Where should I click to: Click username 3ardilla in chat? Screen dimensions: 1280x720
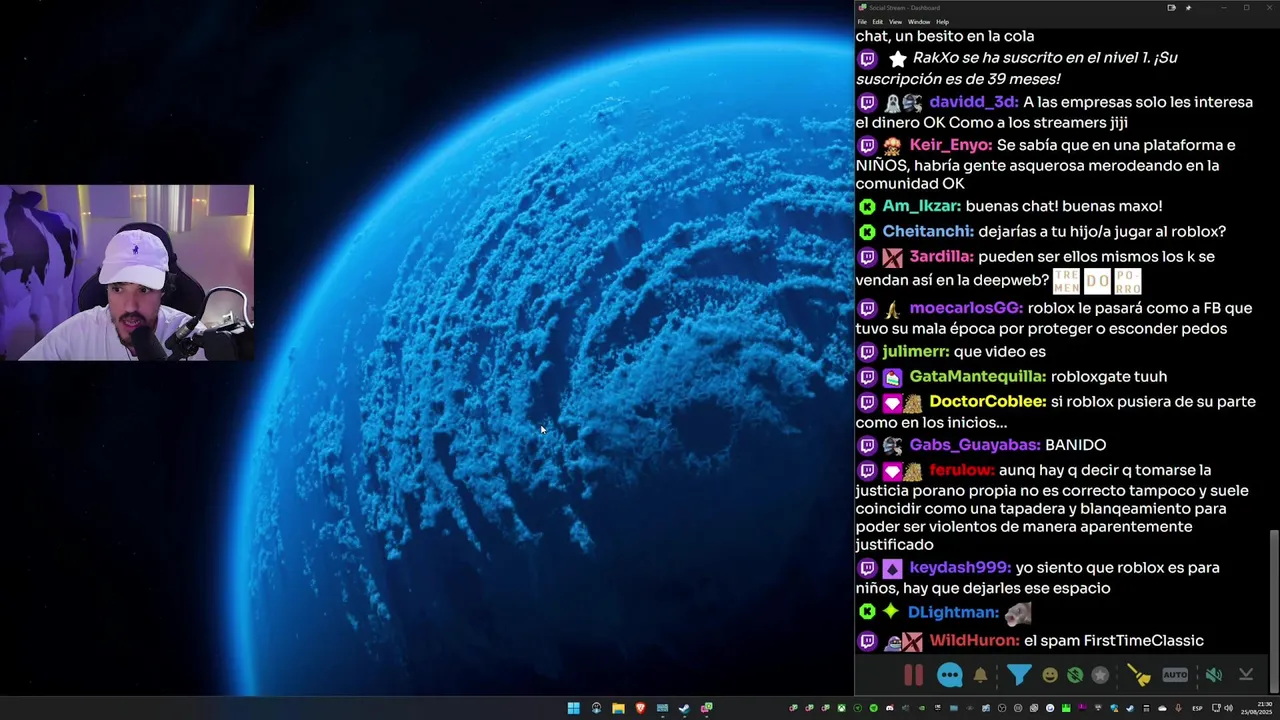(941, 256)
